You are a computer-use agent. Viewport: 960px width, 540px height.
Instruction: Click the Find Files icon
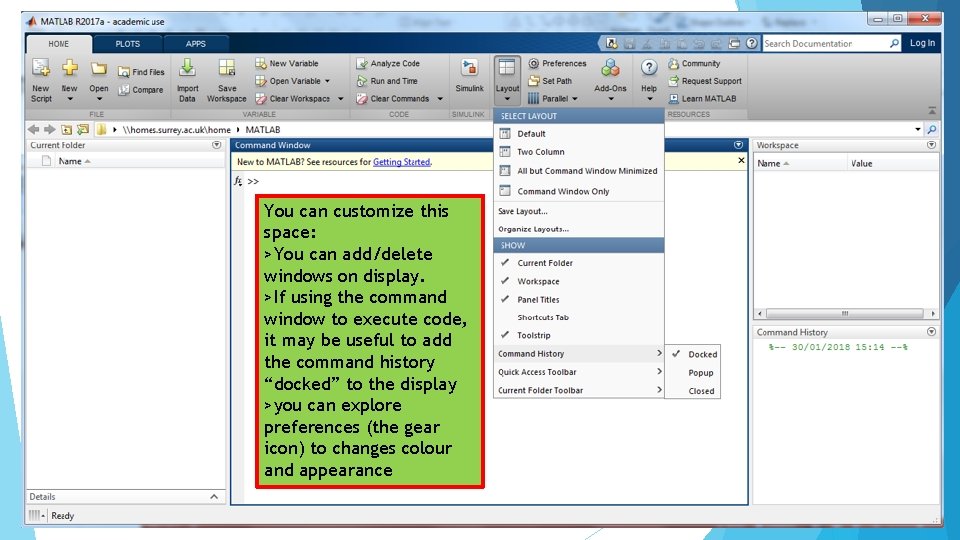[x=124, y=72]
